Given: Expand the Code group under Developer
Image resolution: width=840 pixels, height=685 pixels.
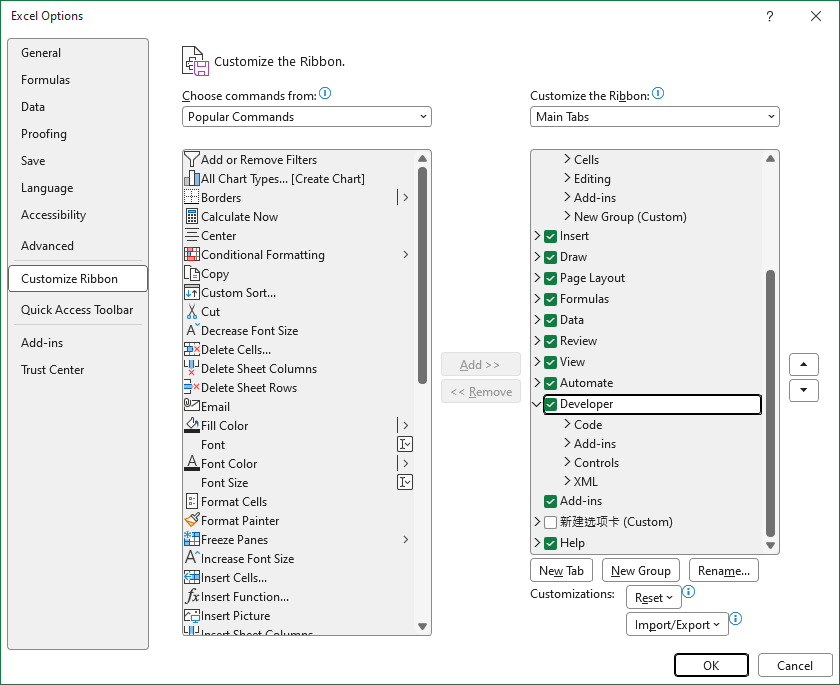Looking at the screenshot, I should pyautogui.click(x=568, y=425).
